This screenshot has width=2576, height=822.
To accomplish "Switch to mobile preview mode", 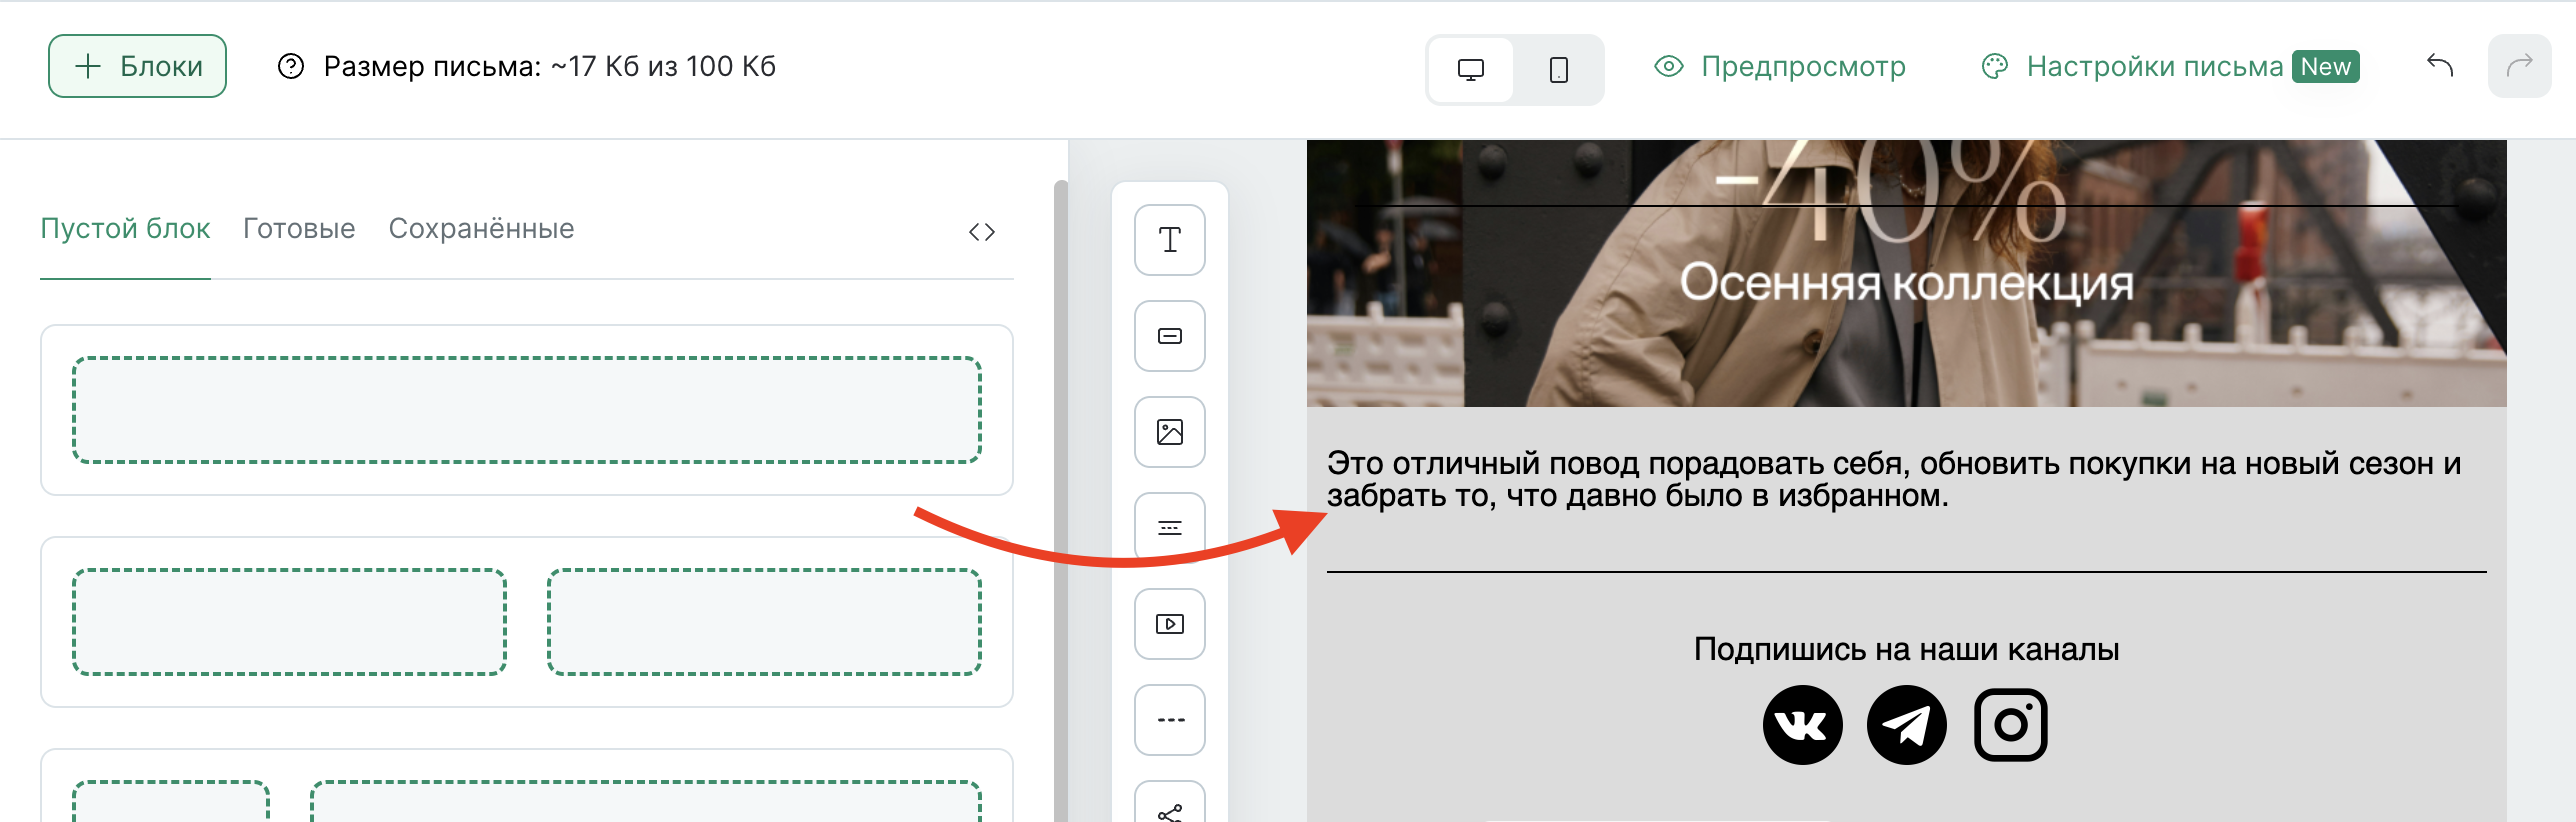I will (1558, 69).
